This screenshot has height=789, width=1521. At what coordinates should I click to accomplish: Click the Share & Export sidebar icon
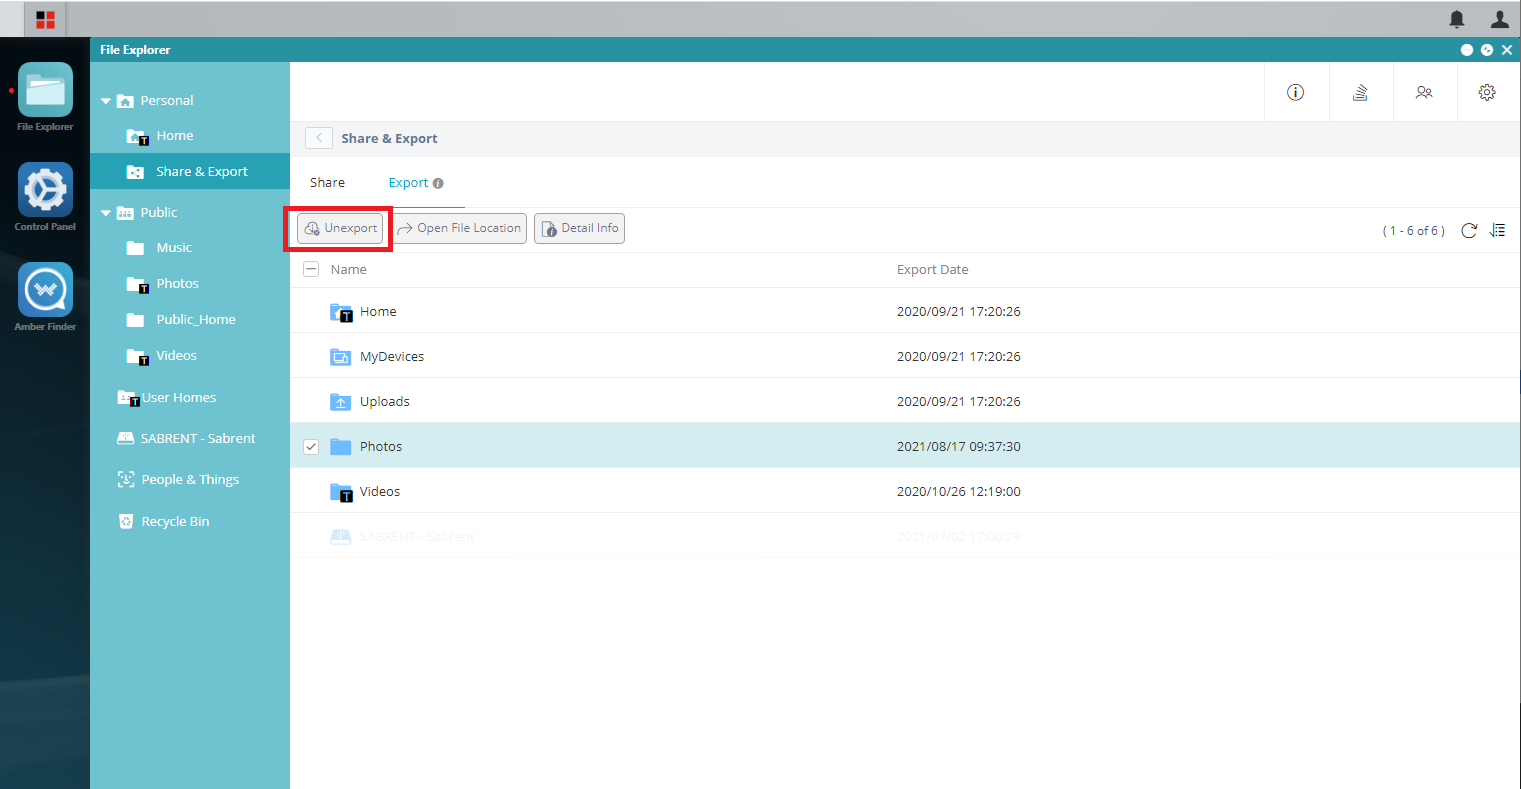click(136, 172)
